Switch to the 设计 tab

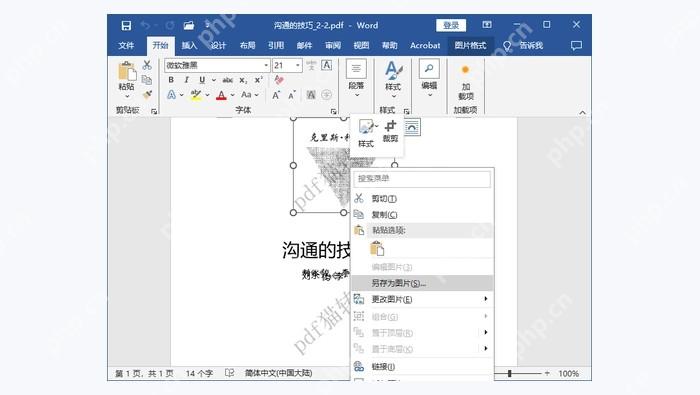point(218,46)
